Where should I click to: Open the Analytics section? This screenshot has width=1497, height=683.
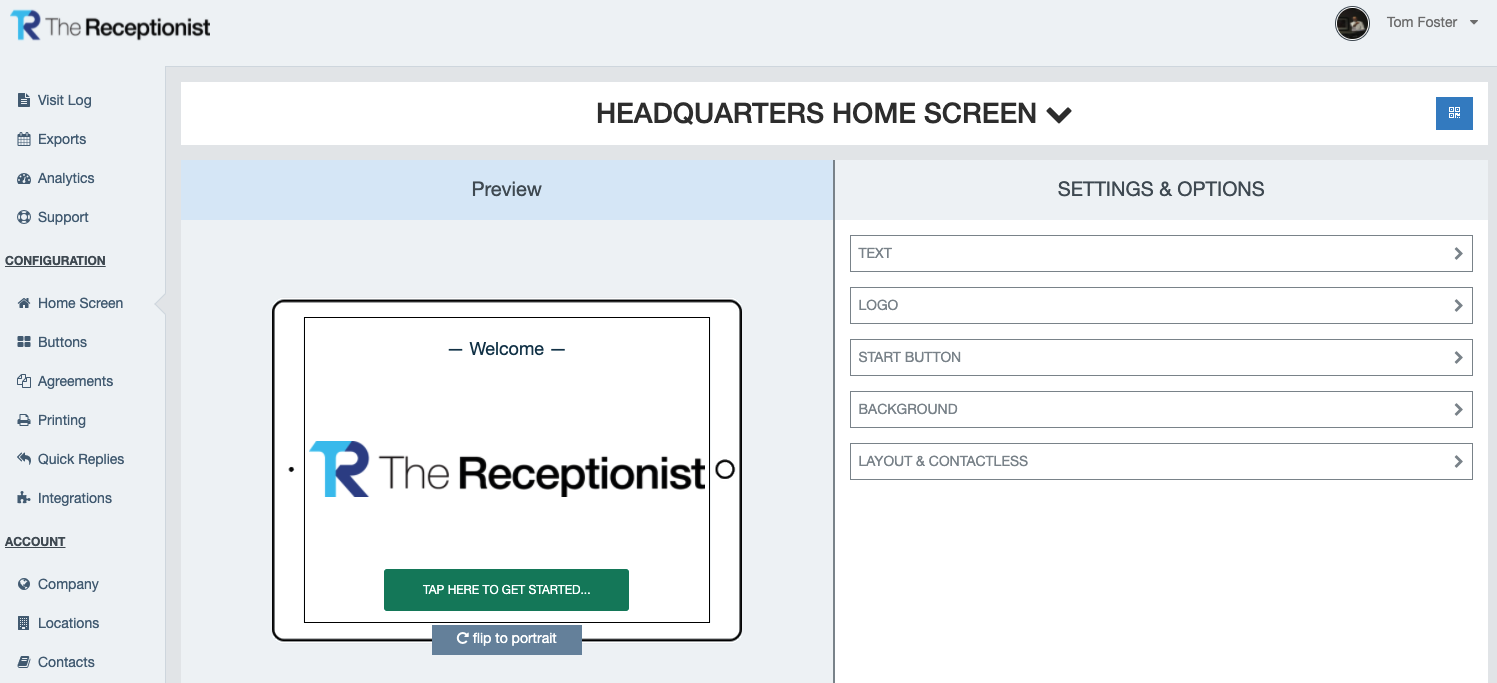point(22,178)
